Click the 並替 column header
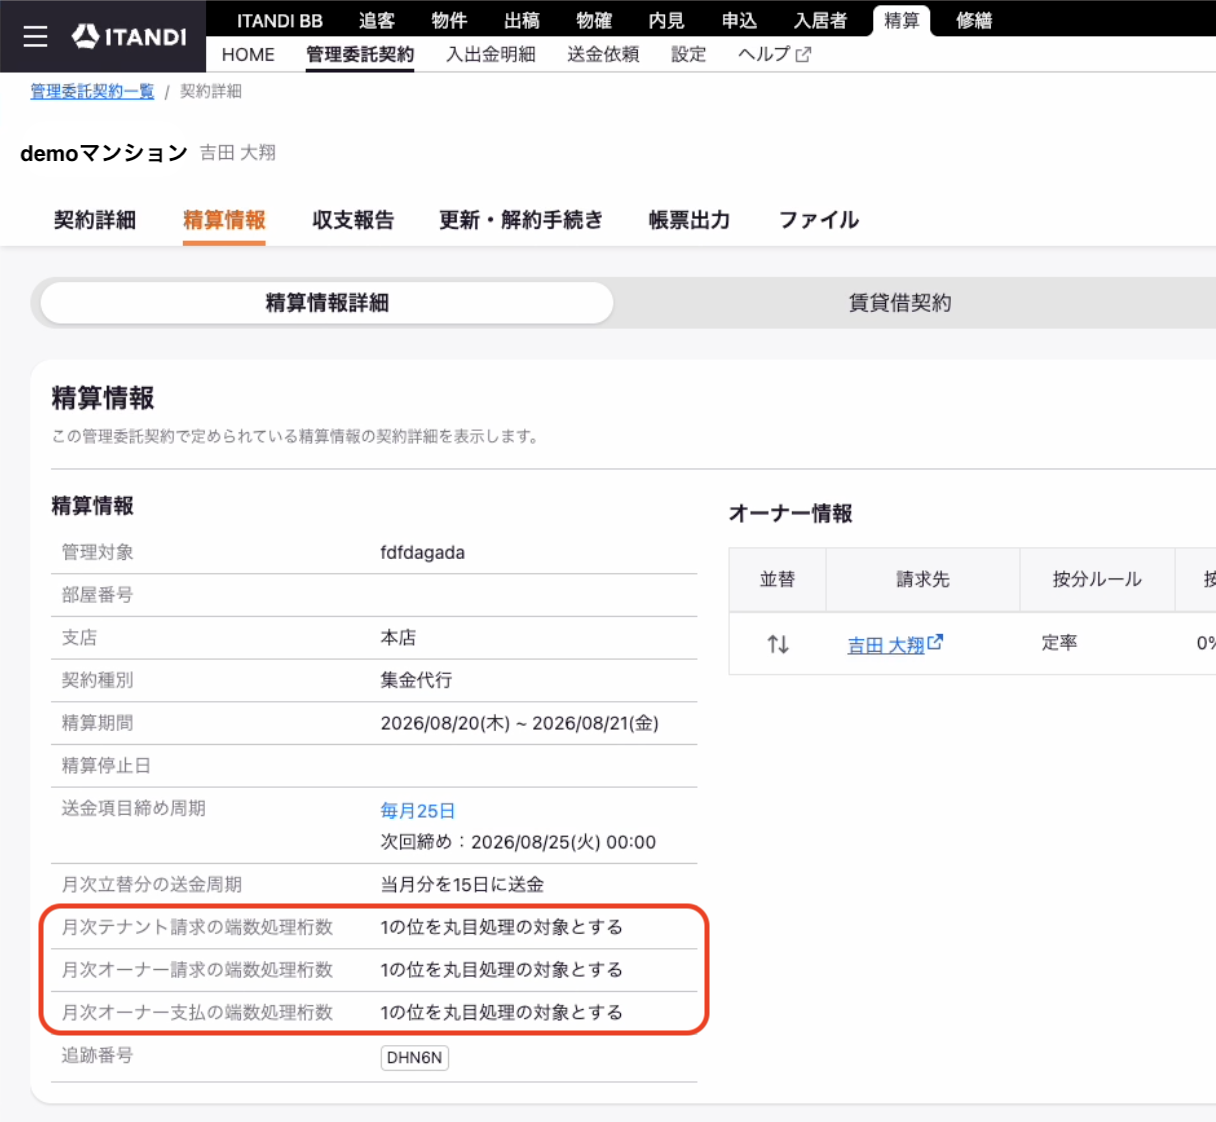Image resolution: width=1216 pixels, height=1122 pixels. coord(777,579)
